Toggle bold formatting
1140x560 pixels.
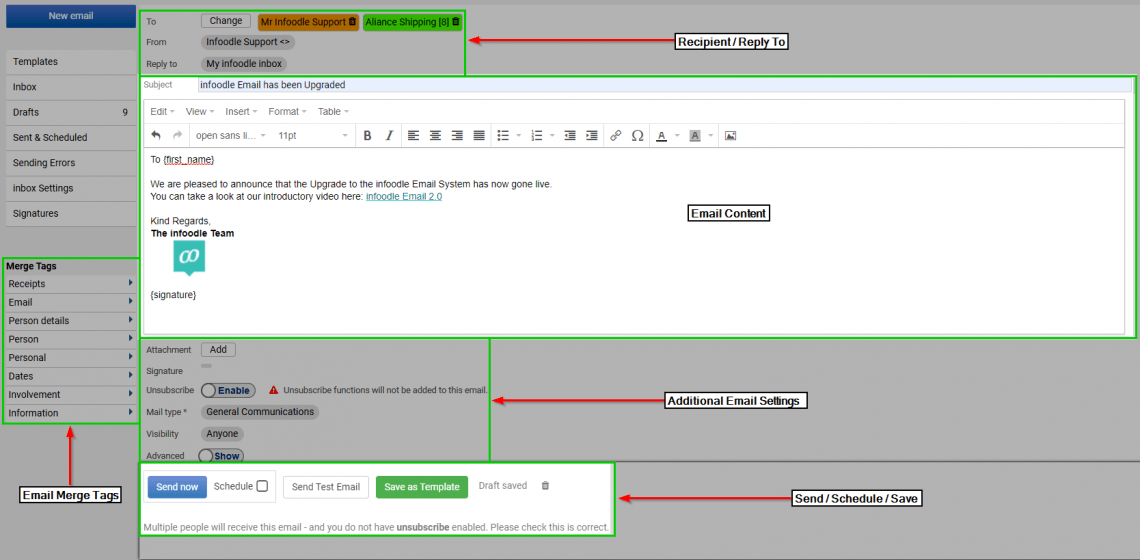[367, 135]
